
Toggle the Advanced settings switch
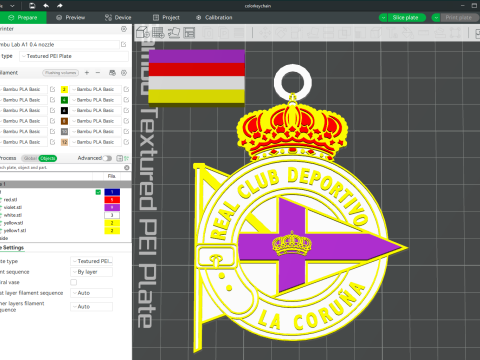coord(107,158)
